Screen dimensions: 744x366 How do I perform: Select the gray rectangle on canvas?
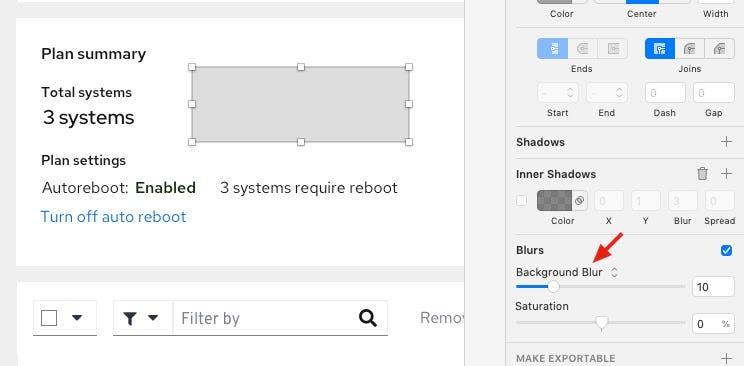tap(300, 104)
